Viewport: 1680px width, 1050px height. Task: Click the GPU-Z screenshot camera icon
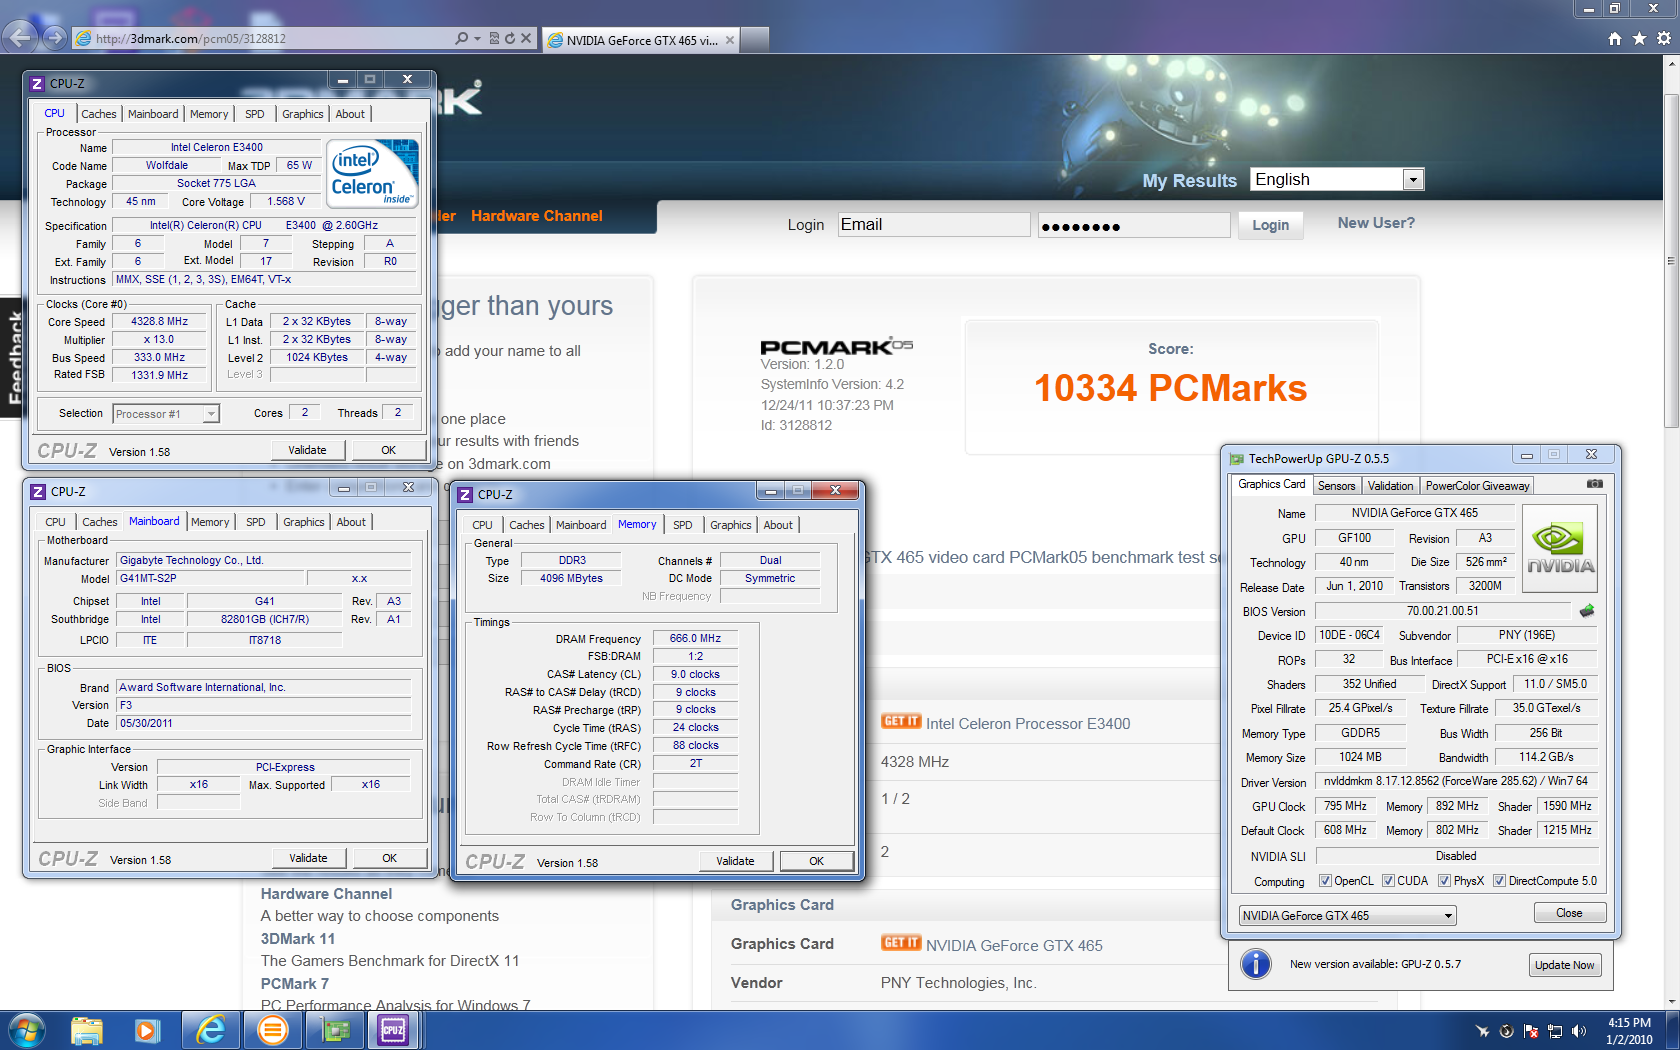1595,484
